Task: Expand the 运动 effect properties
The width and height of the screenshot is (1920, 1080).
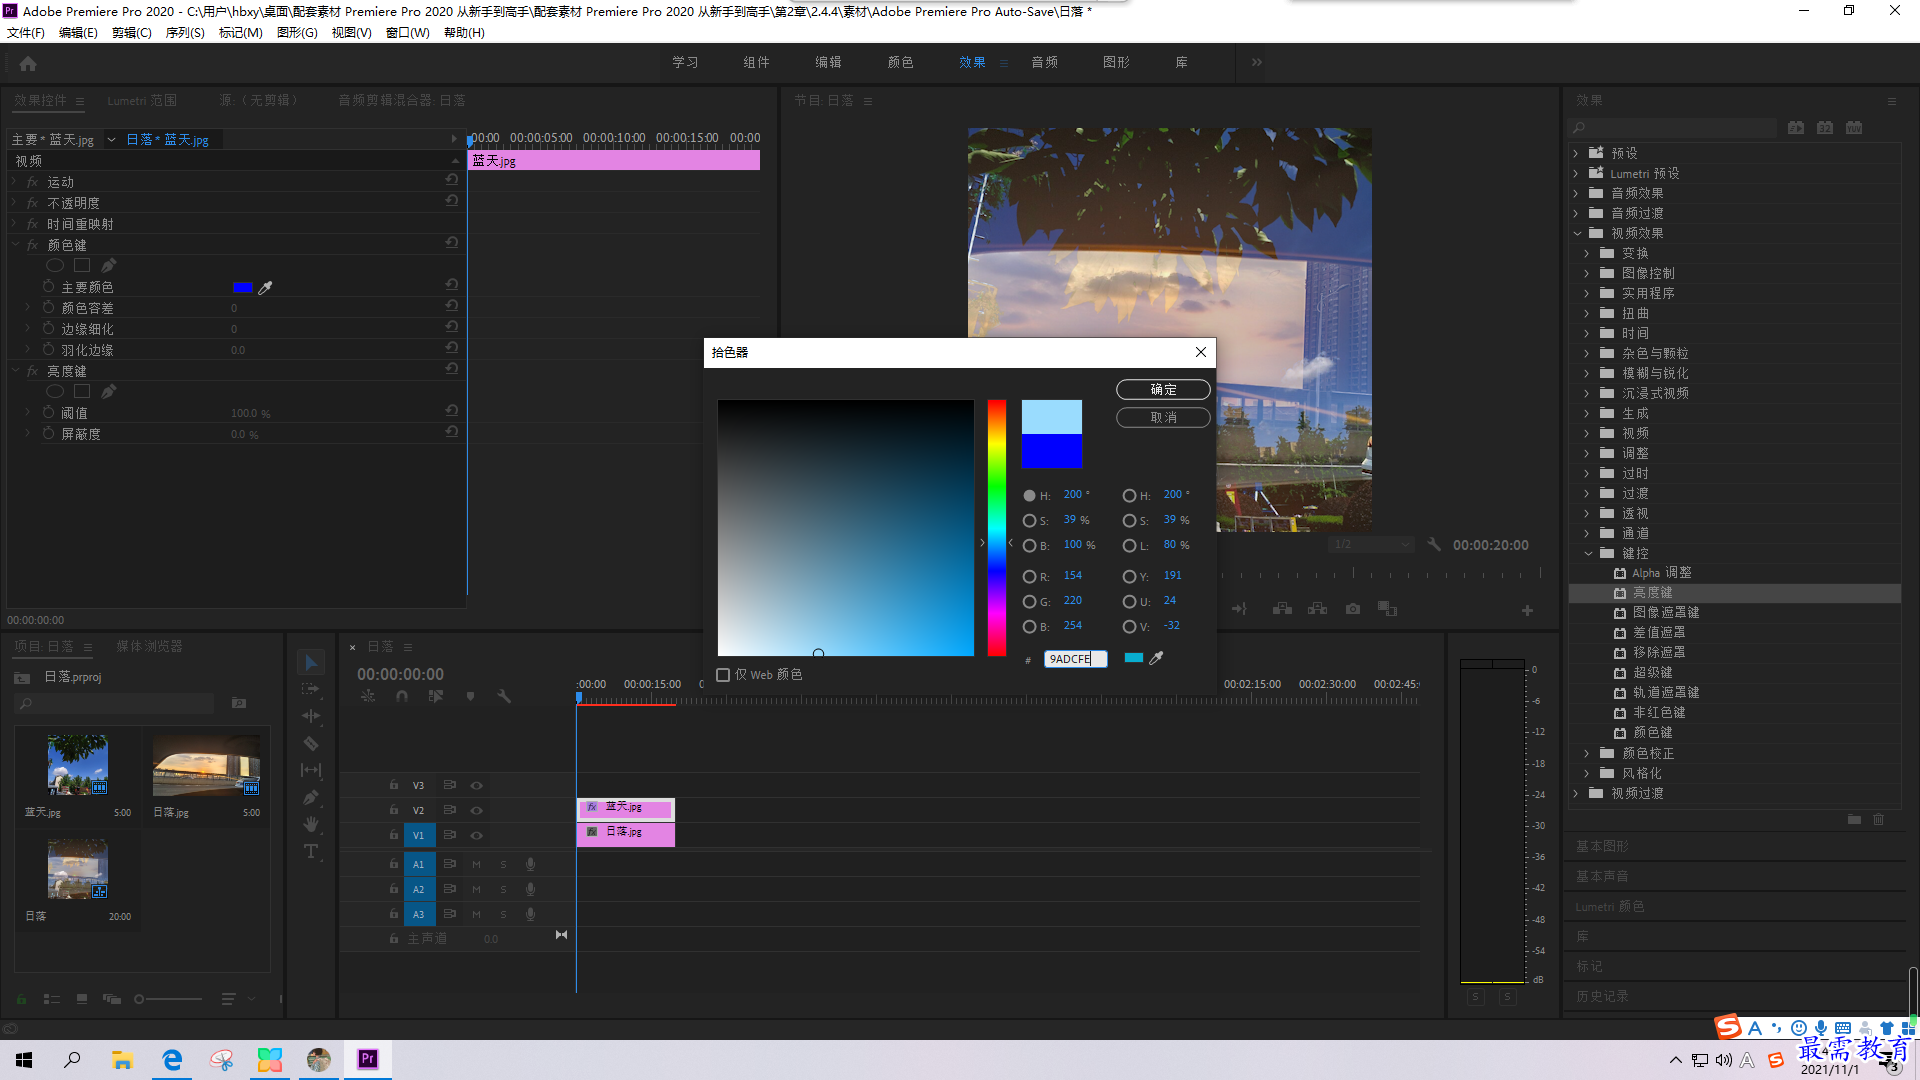Action: (x=14, y=182)
